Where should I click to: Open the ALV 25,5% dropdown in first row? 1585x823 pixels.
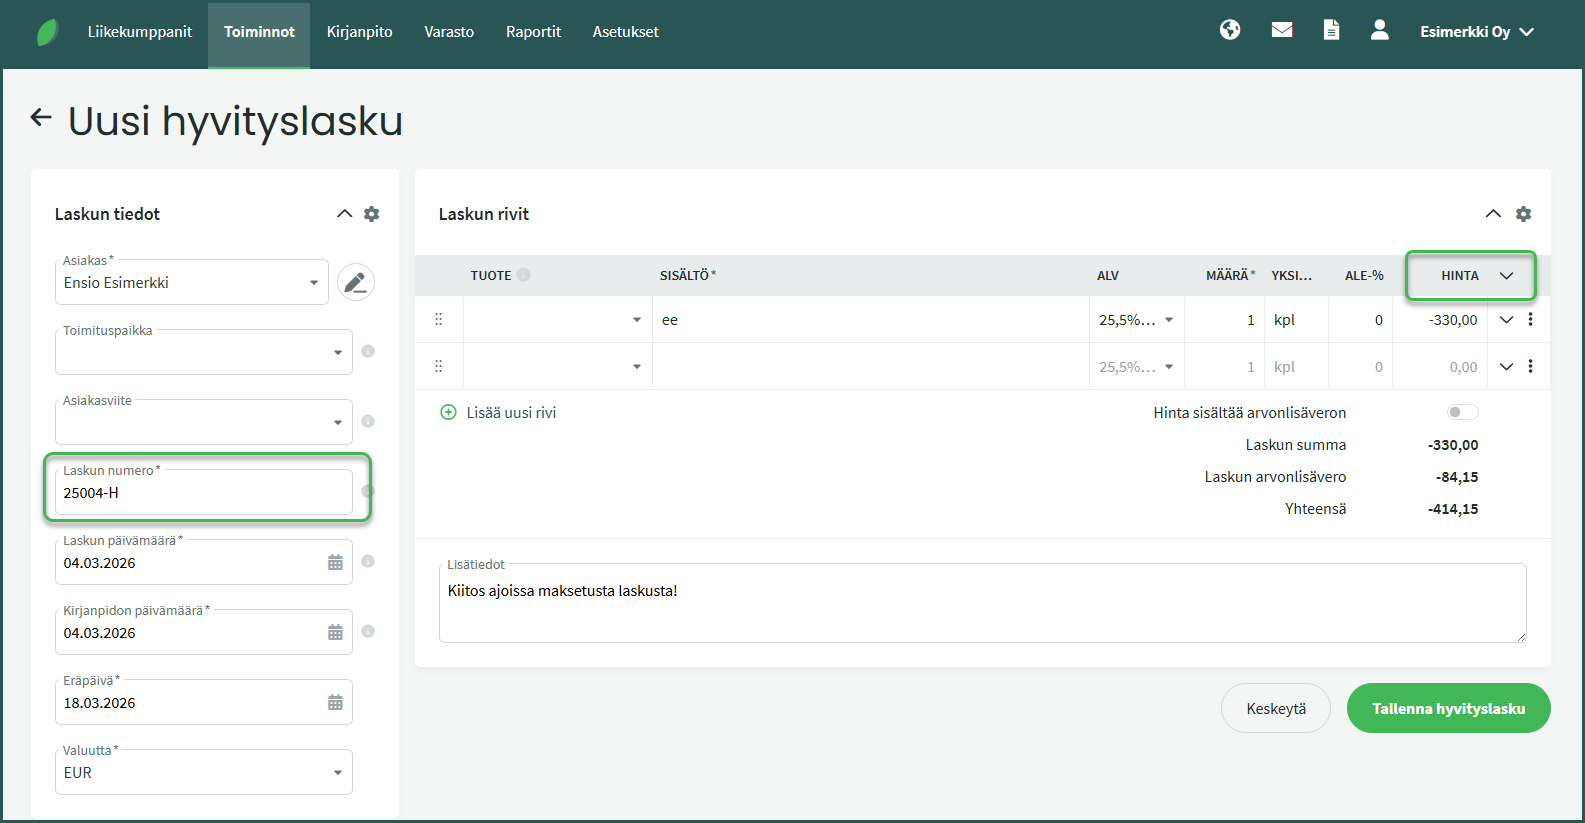tap(1168, 320)
